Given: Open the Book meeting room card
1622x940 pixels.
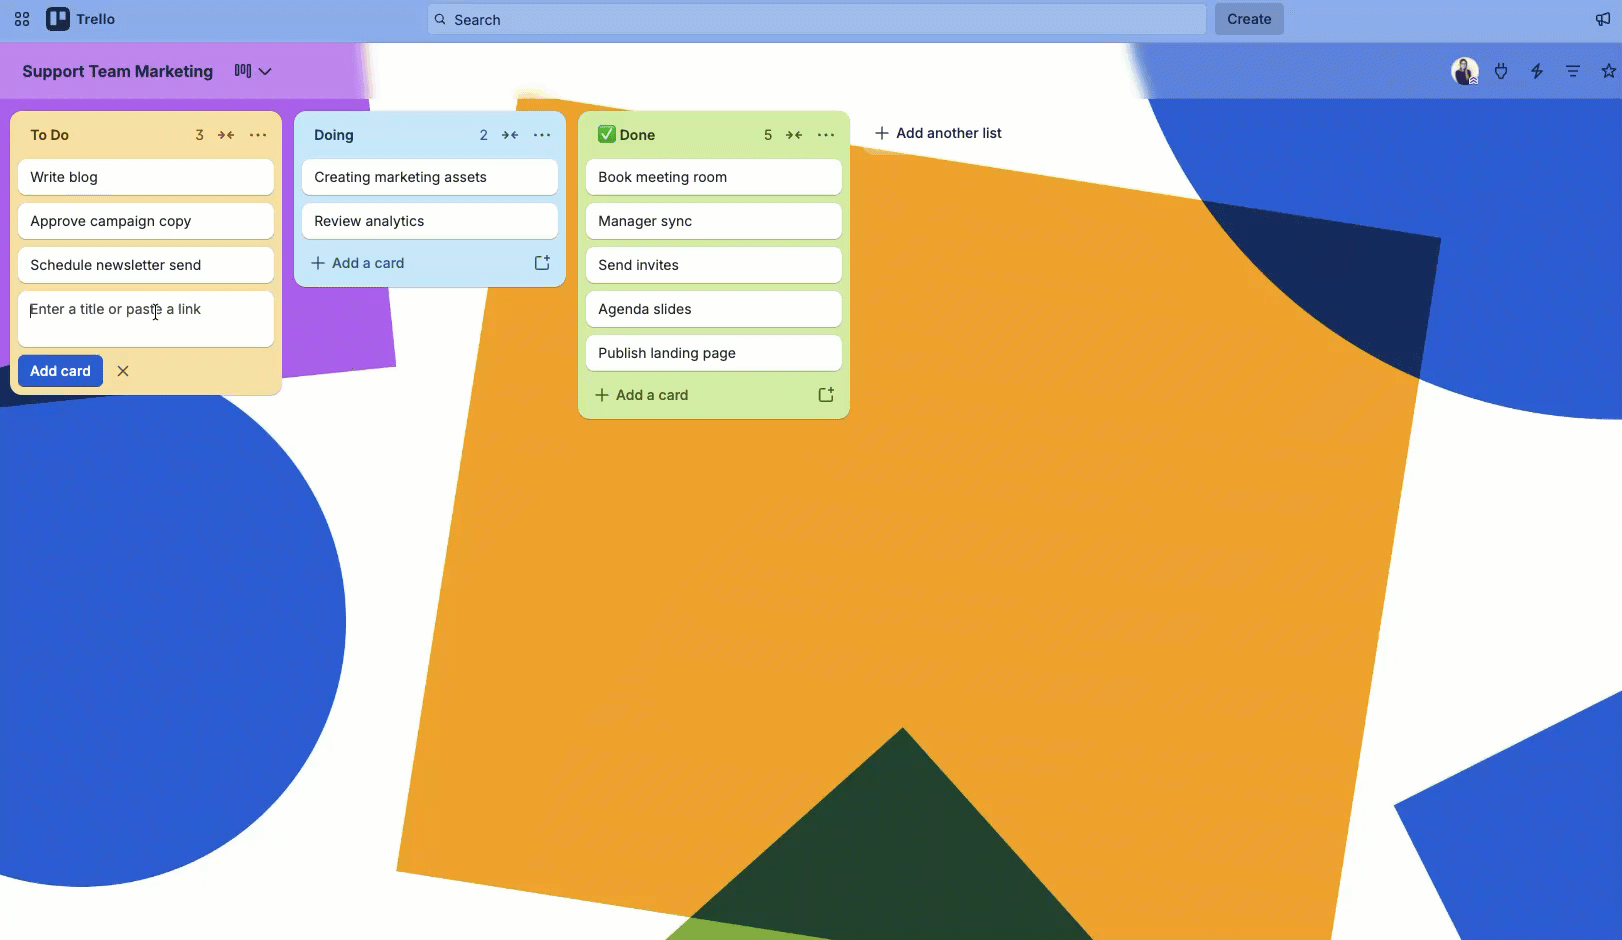Looking at the screenshot, I should (x=714, y=177).
